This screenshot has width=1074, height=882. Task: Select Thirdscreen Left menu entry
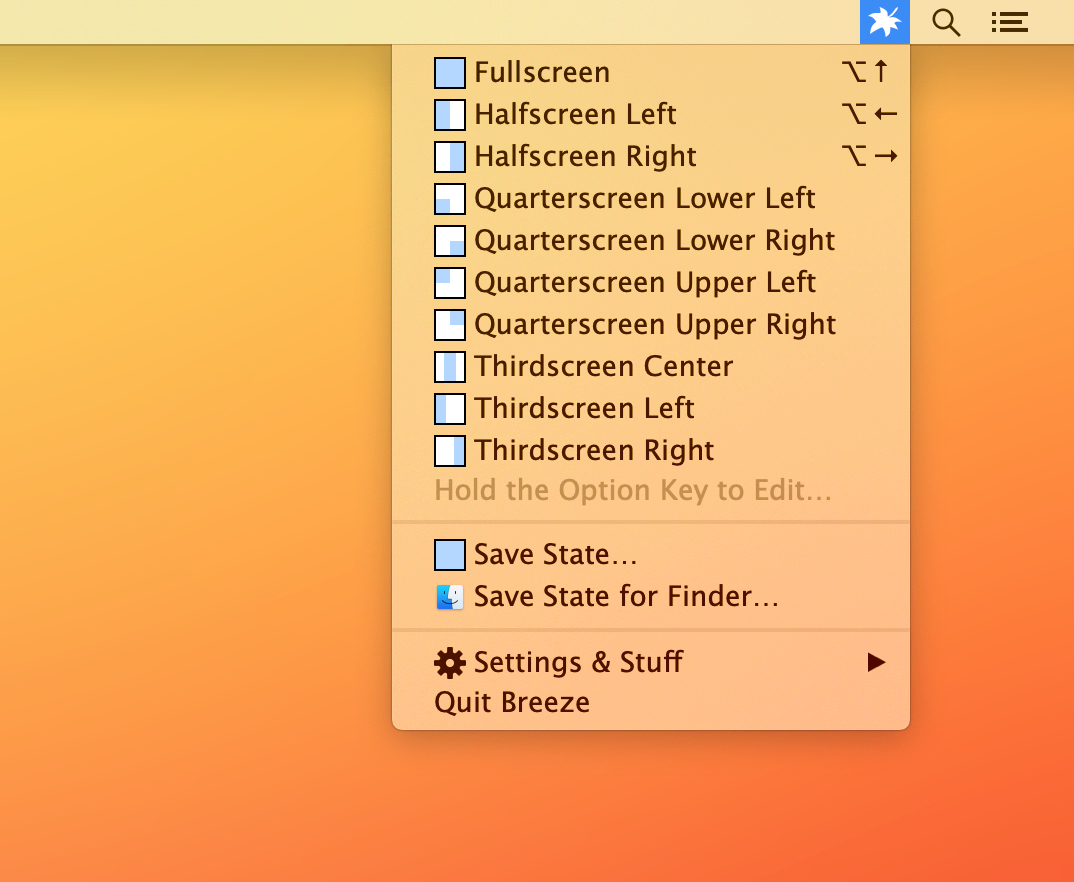(x=584, y=409)
